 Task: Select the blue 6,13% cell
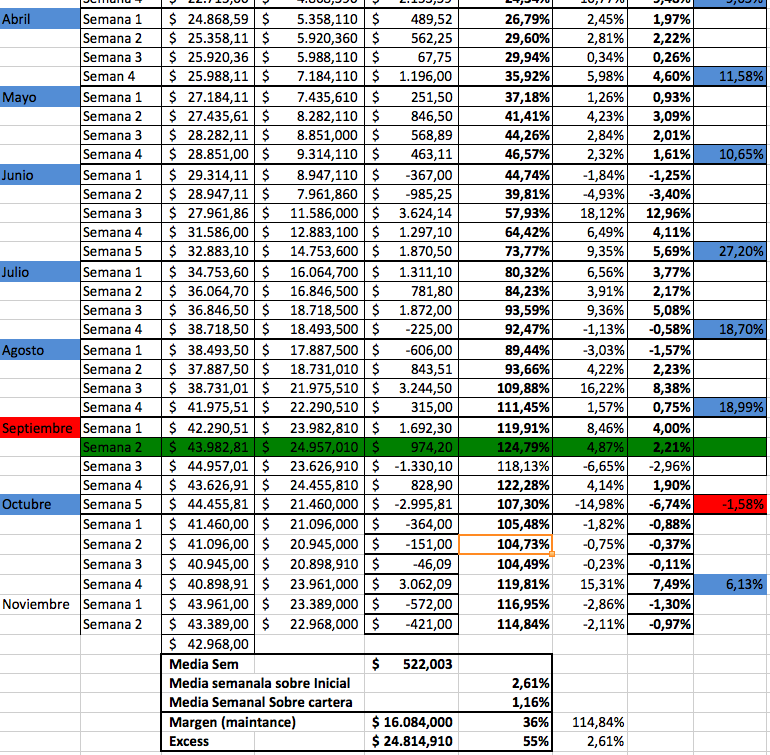tap(730, 584)
